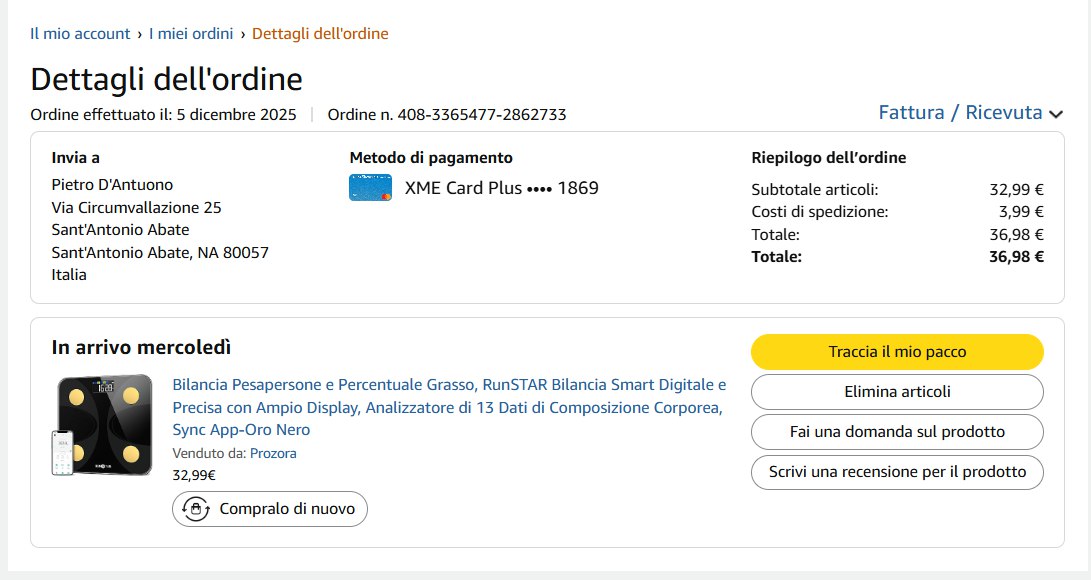Select Fai una domanda sul prodotto
Screen dimensions: 1091x580
click(897, 432)
